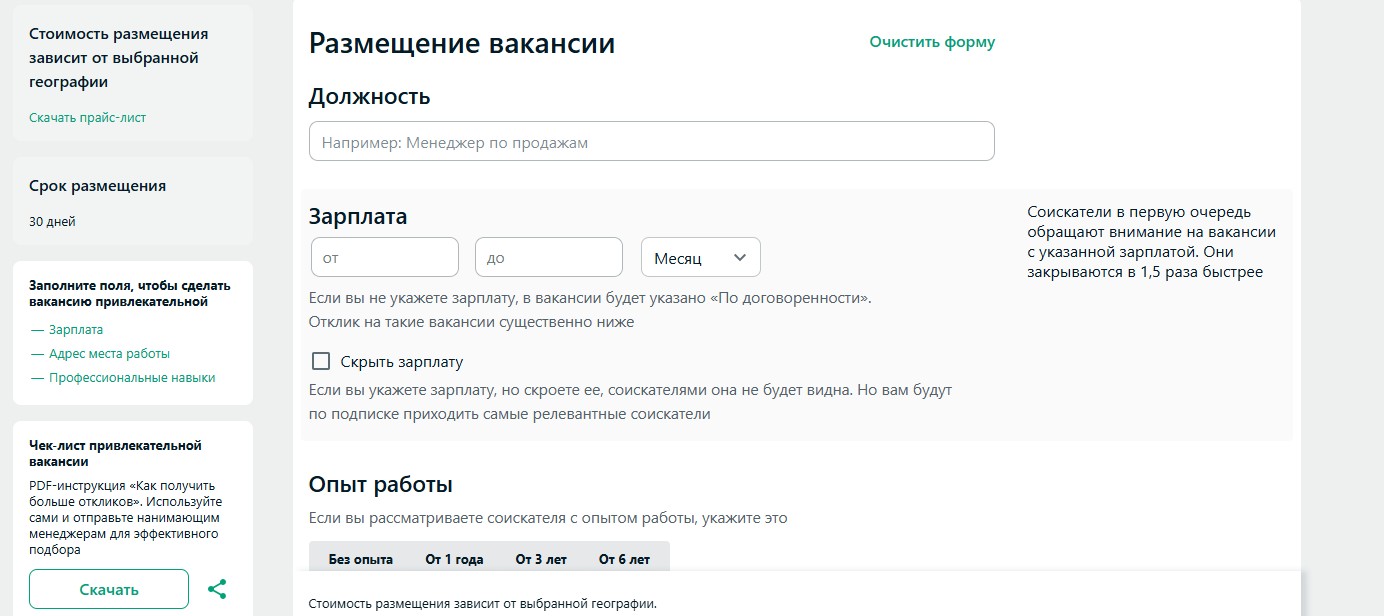Select the Без опыта experience option
Image resolution: width=1384 pixels, height=616 pixels.
pyautogui.click(x=360, y=559)
